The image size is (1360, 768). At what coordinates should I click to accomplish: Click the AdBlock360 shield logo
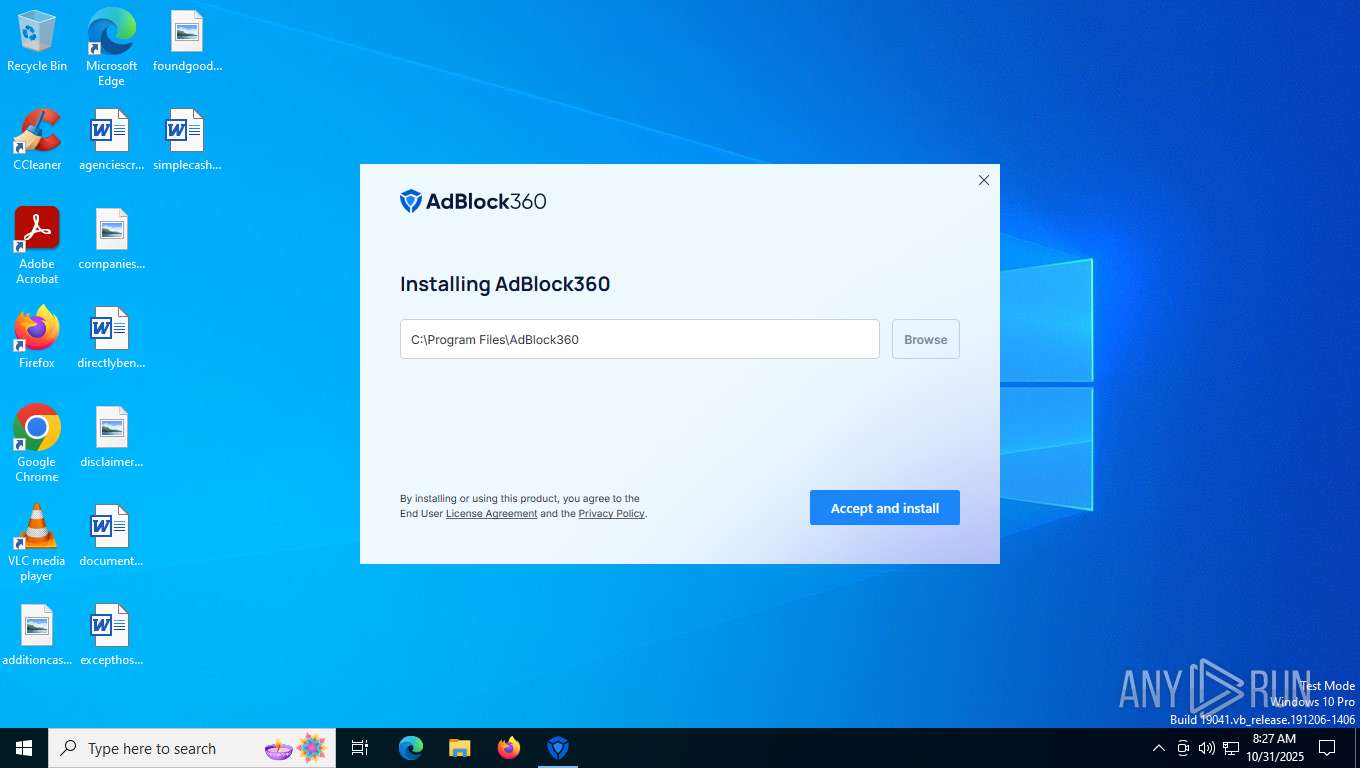tap(411, 201)
